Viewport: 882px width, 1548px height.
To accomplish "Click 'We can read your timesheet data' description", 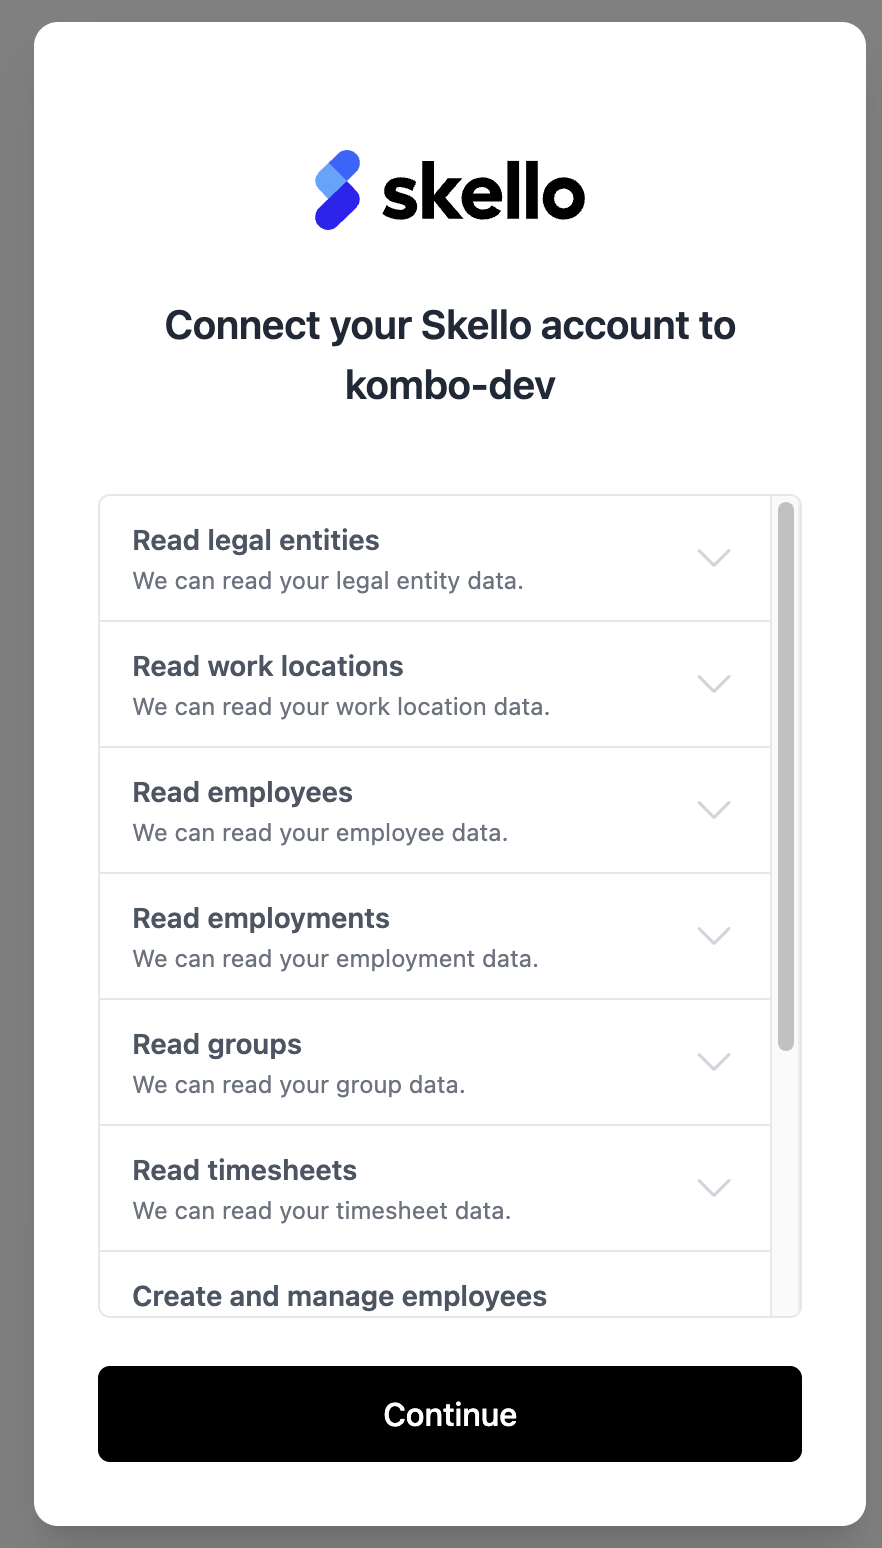I will click(x=322, y=1211).
